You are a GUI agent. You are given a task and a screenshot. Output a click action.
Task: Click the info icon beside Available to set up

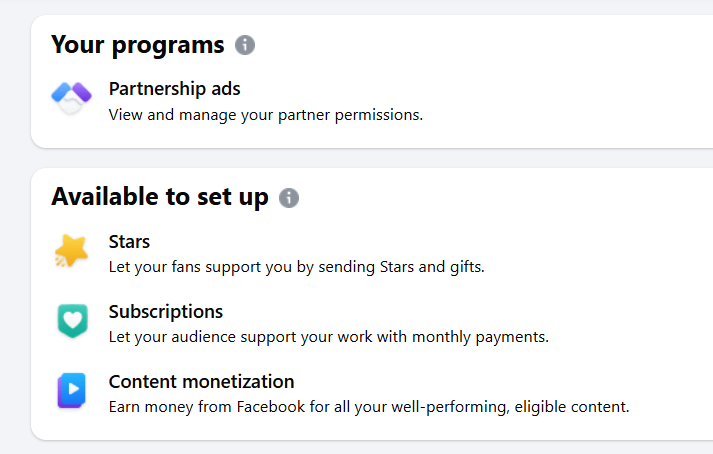point(289,198)
